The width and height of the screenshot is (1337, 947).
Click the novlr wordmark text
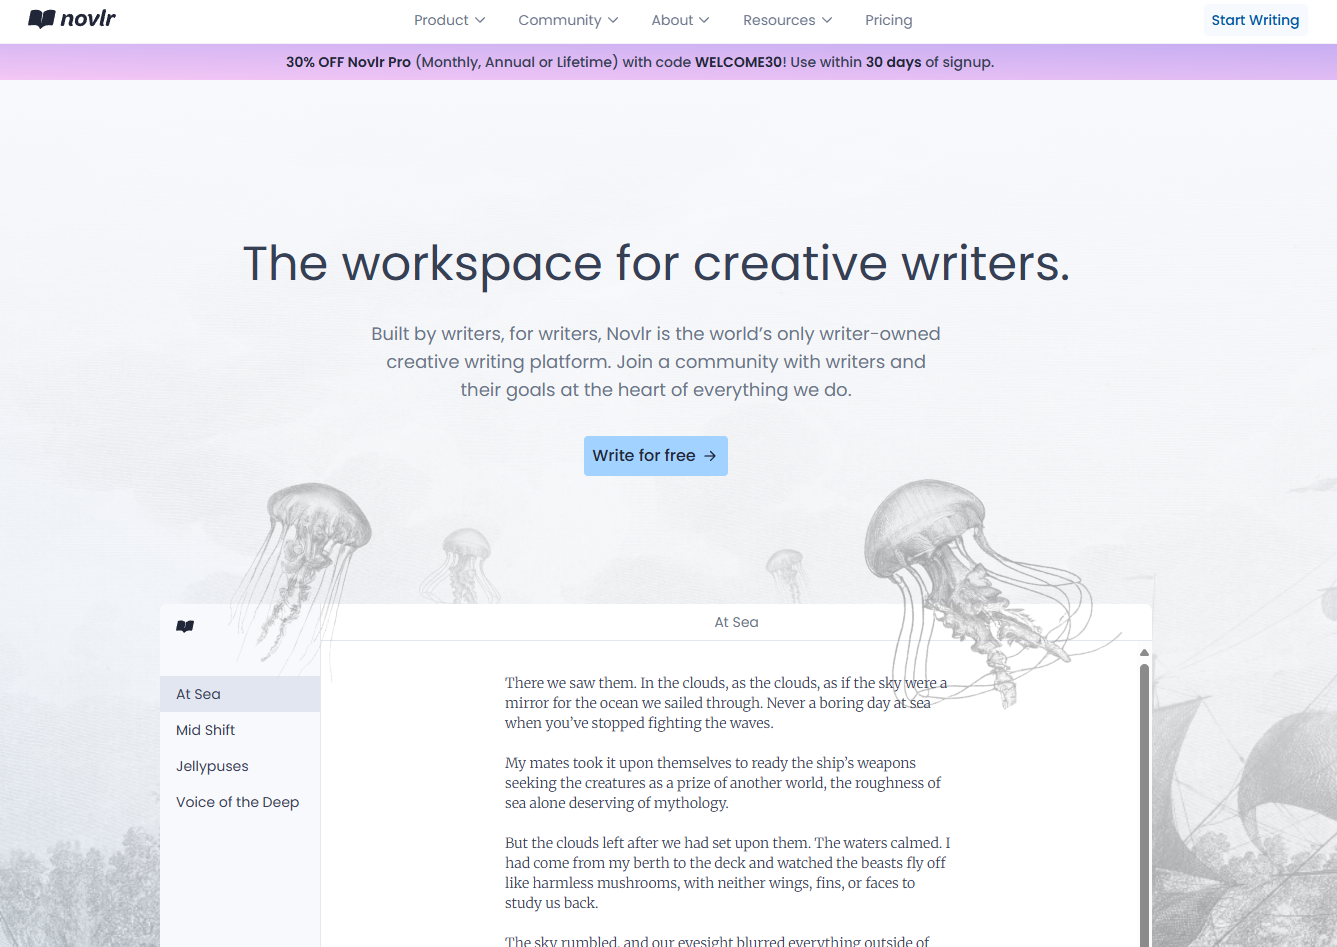(88, 19)
